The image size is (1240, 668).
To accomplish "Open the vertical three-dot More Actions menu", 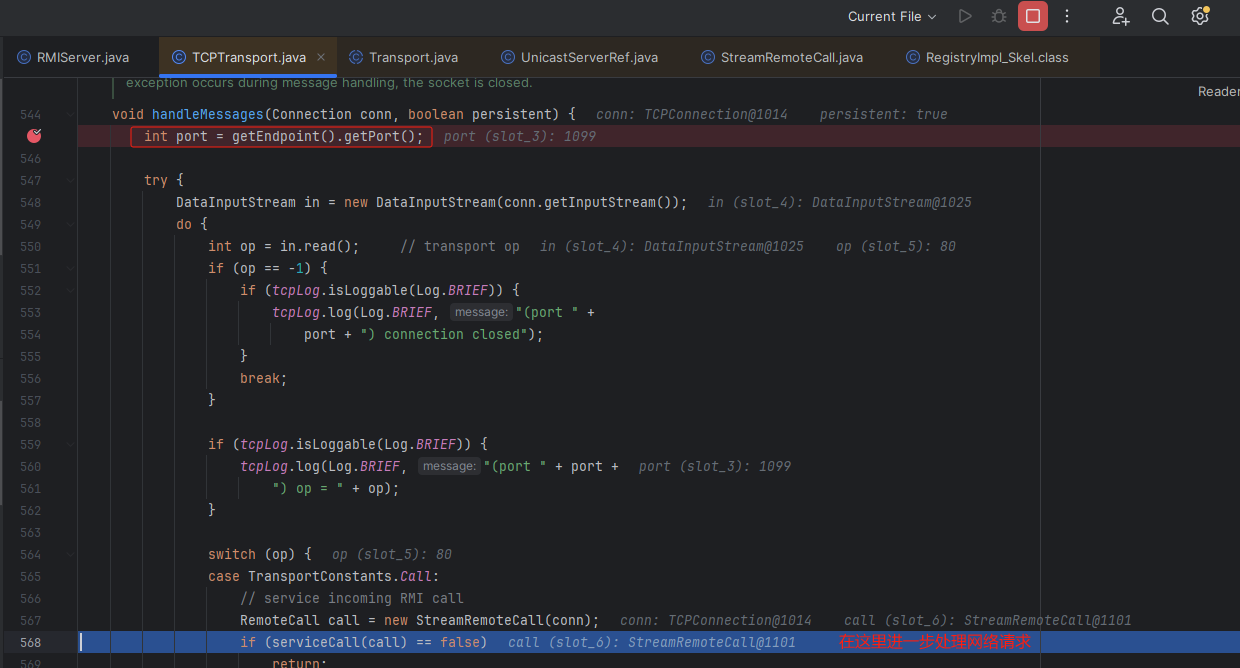I will (1067, 16).
